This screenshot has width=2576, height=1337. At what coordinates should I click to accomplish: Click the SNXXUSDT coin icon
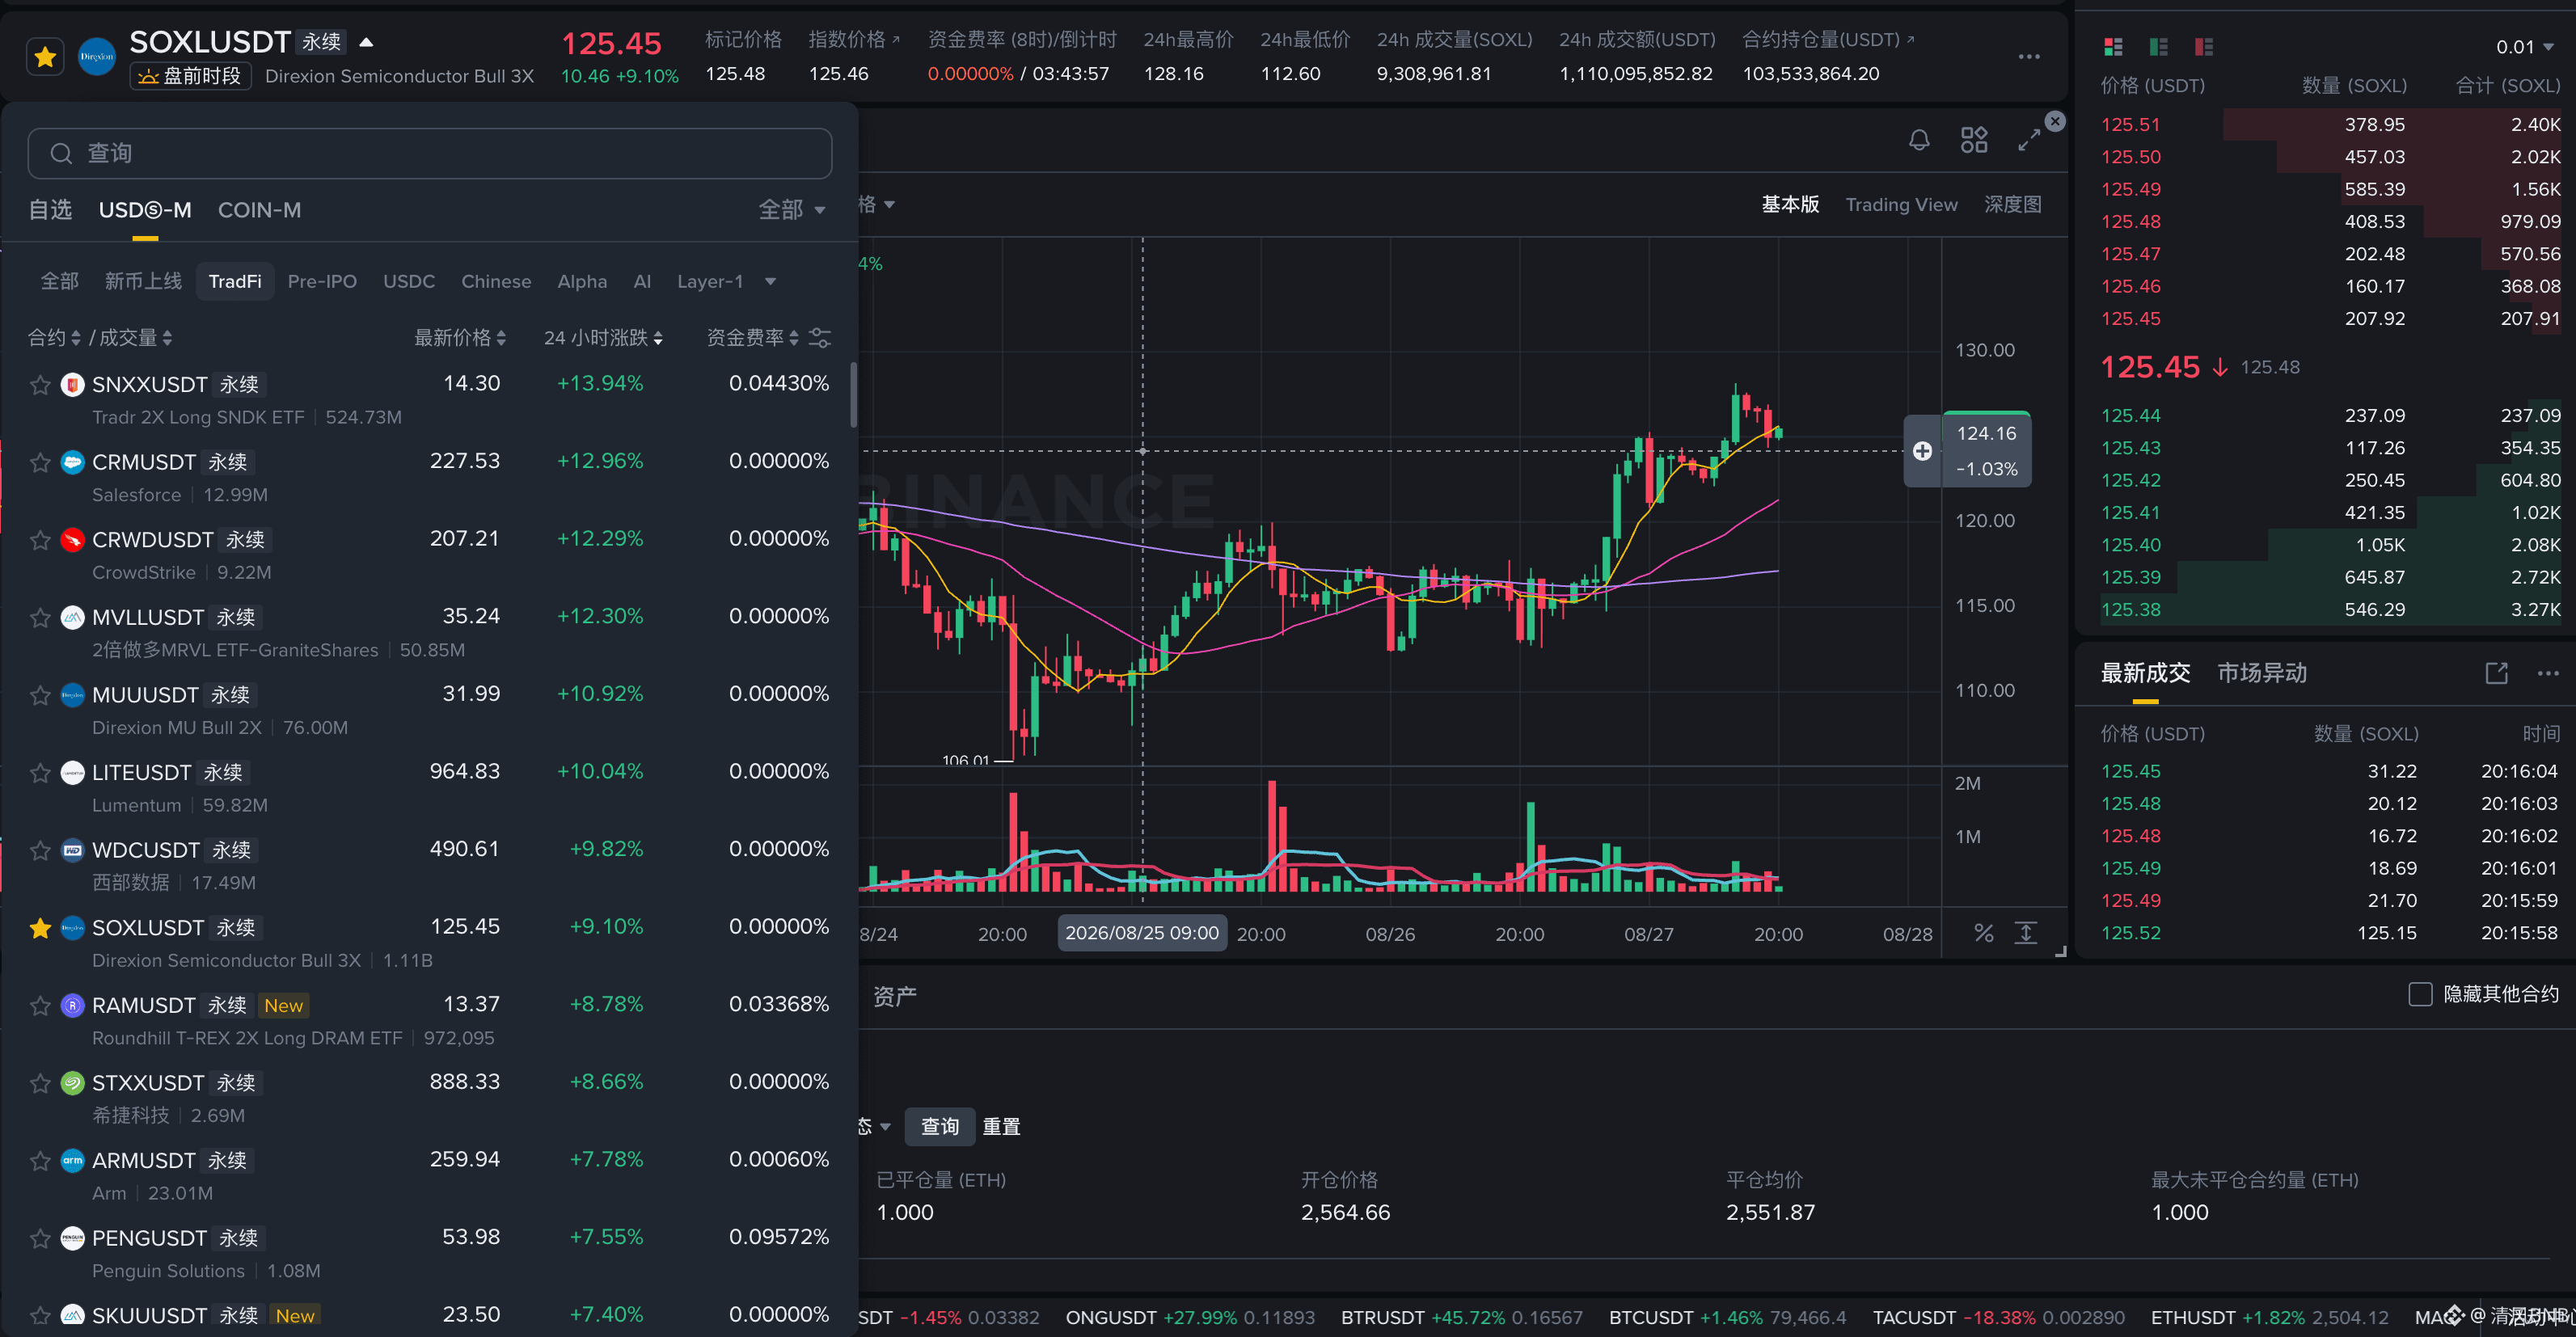(x=72, y=385)
